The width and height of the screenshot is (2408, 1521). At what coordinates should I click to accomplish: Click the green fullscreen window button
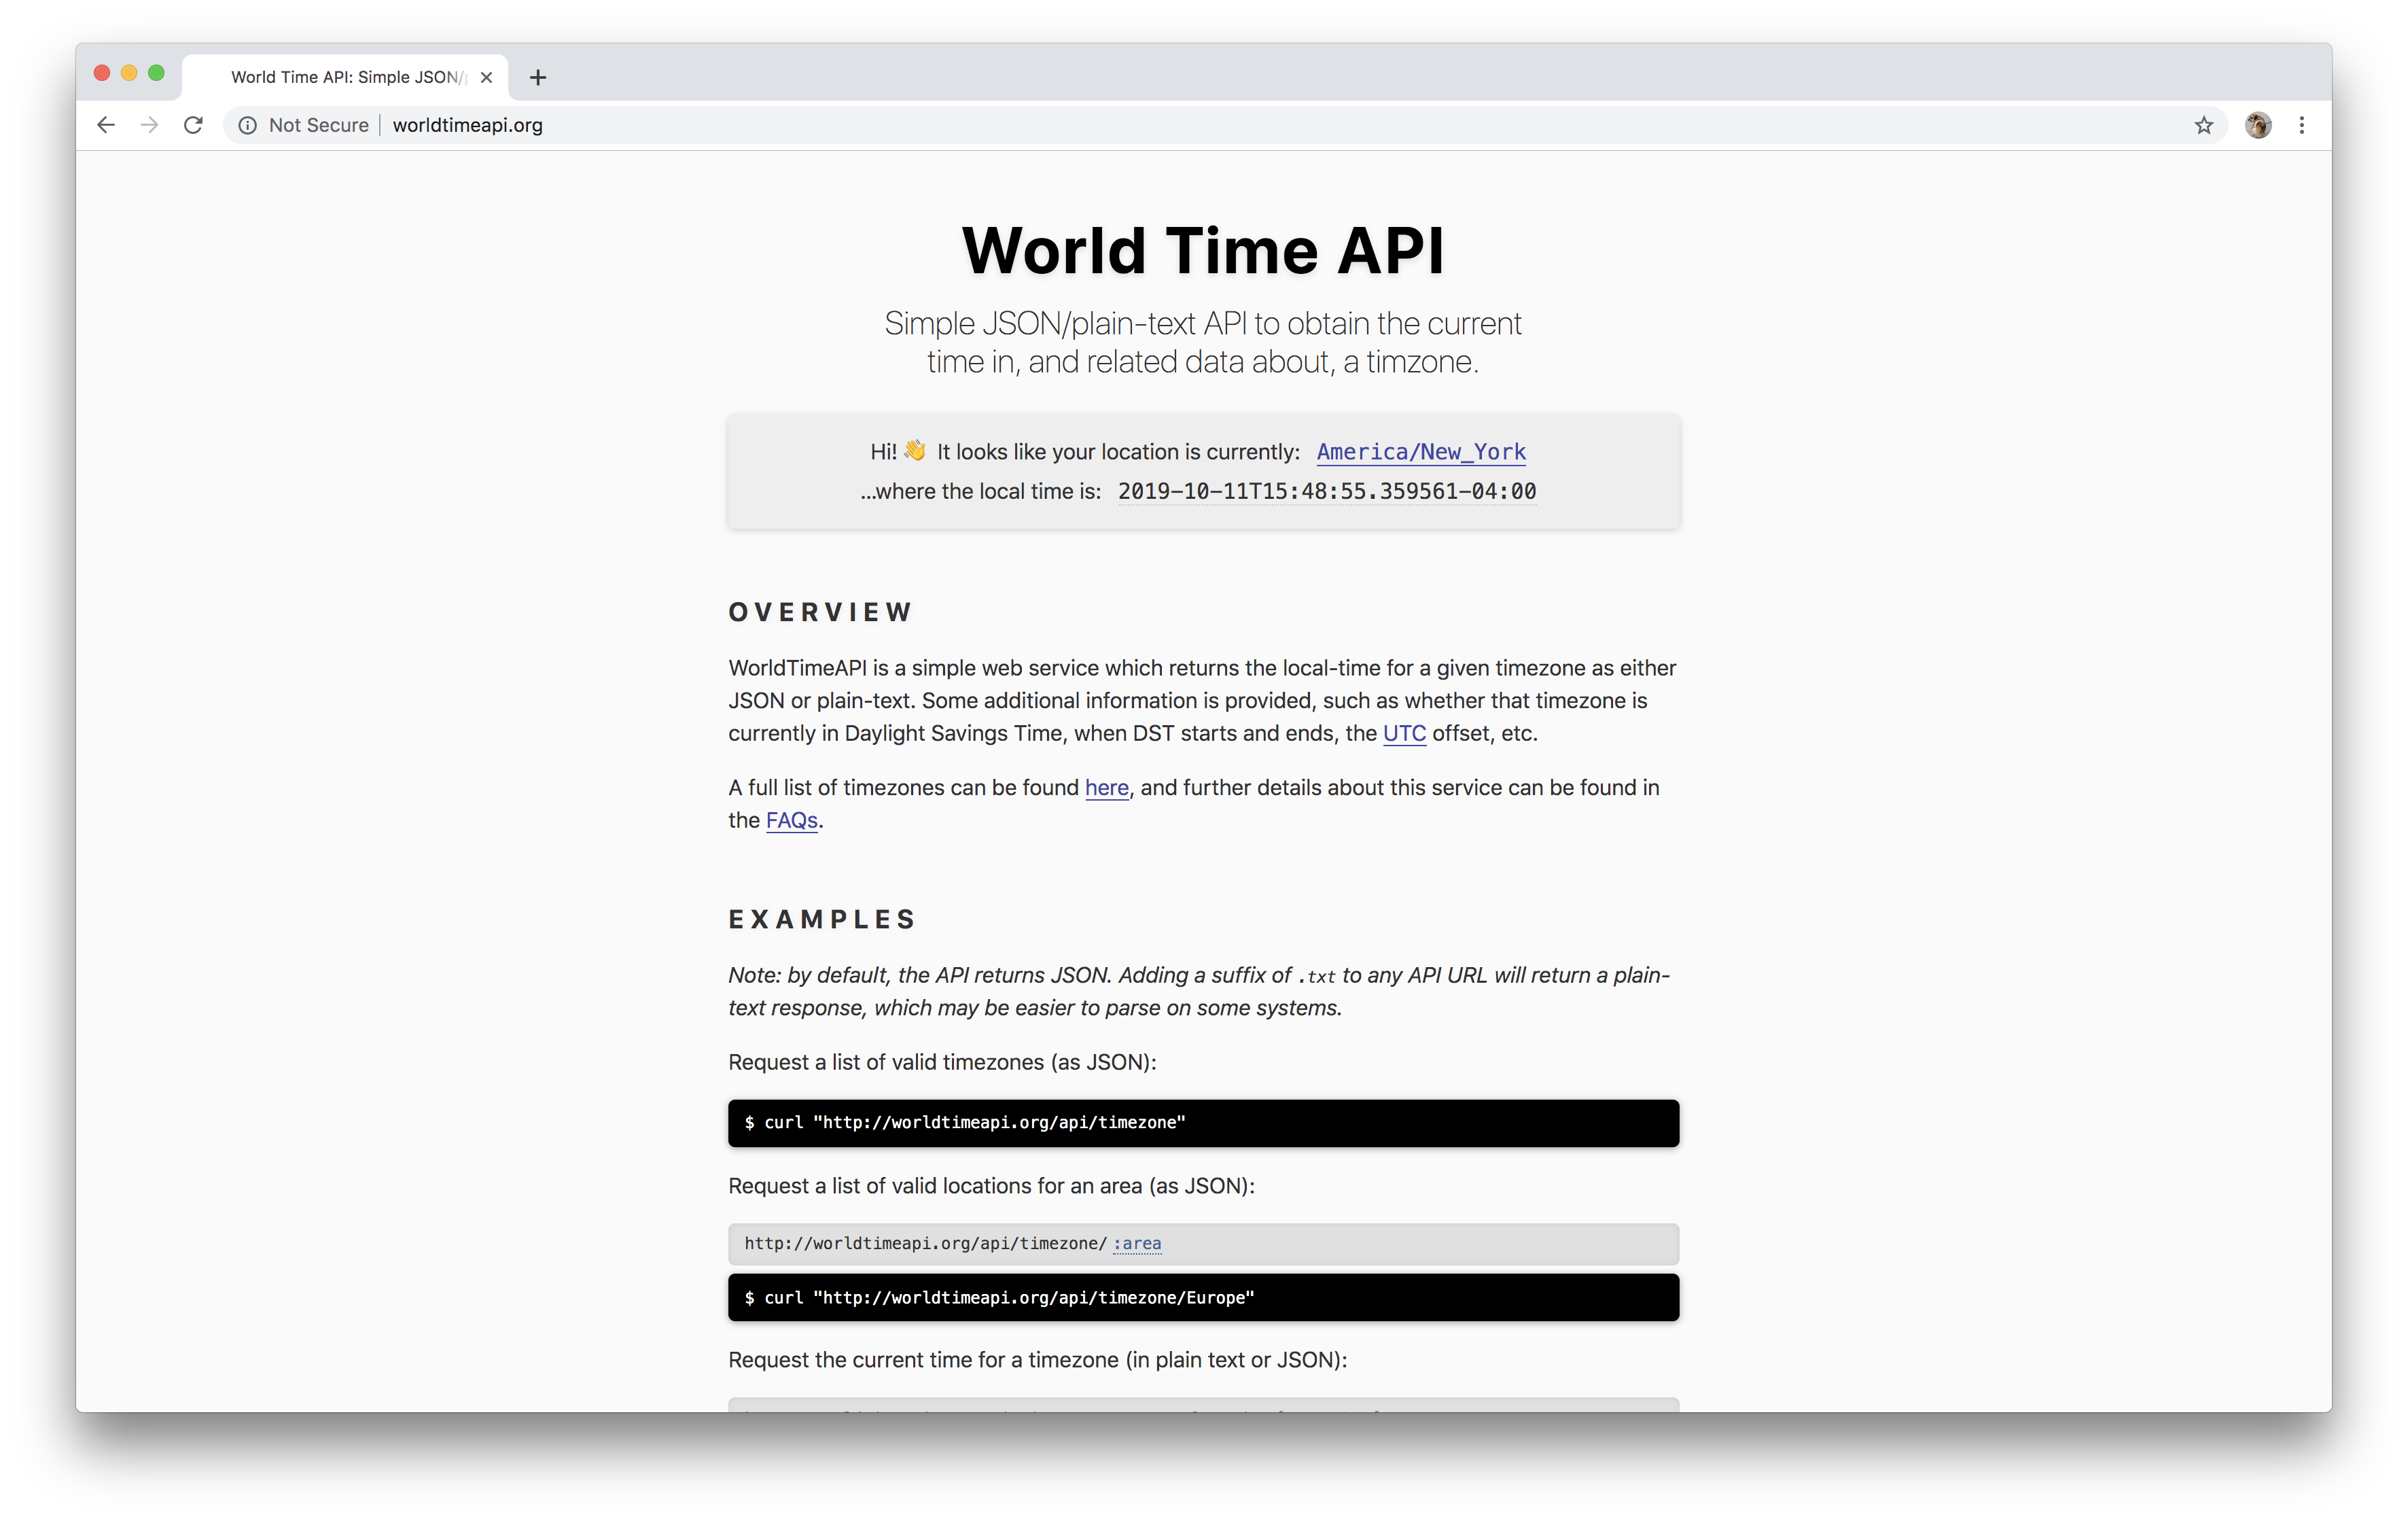pos(156,73)
